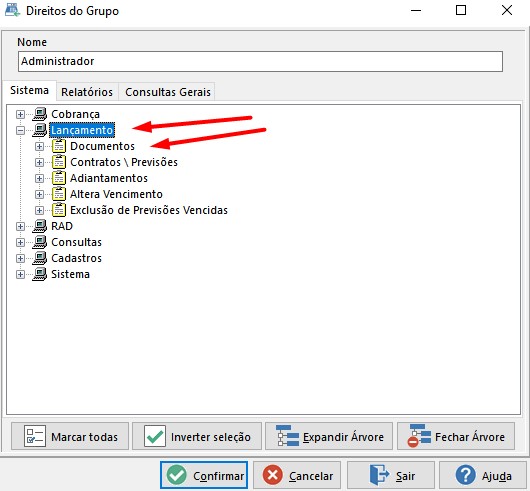Screen dimensions: 530x491
Task: Minimize the Direitos do Grupo window
Action: tap(416, 10)
